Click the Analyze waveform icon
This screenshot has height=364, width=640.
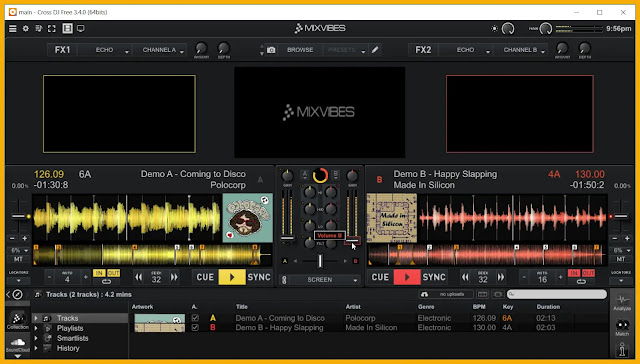[x=622, y=303]
